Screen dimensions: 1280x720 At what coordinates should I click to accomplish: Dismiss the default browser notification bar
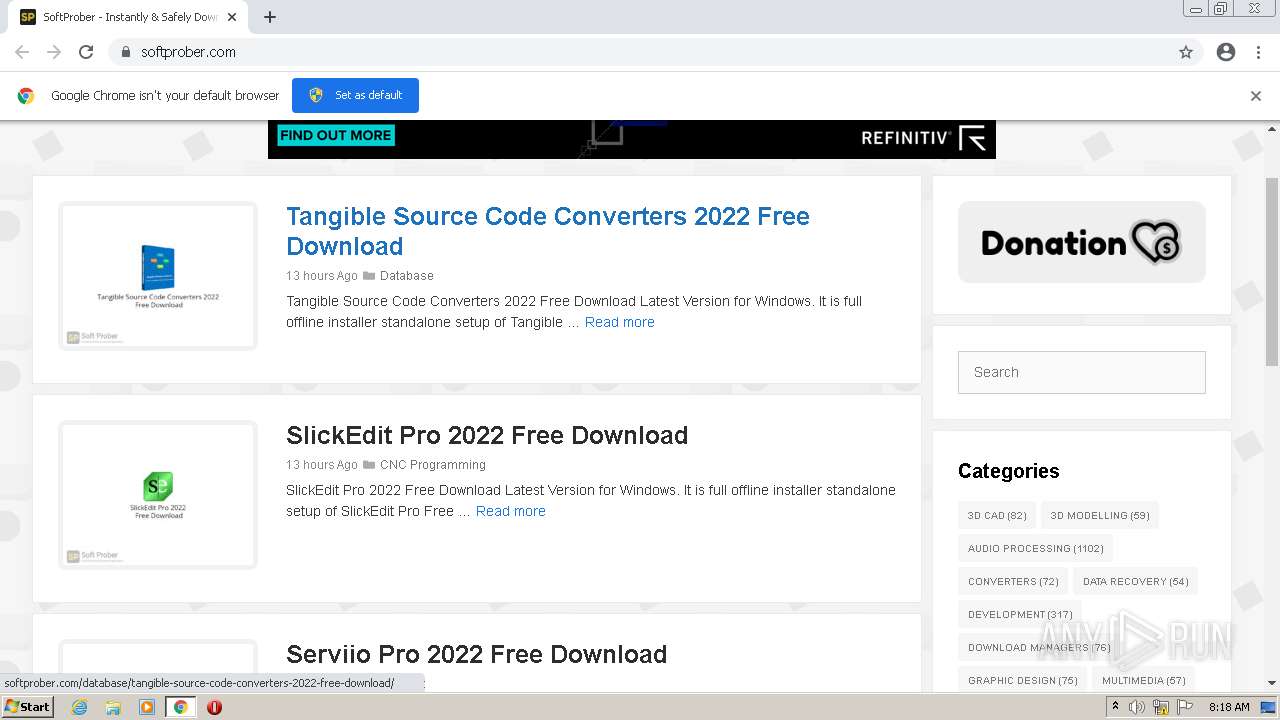(x=1256, y=96)
